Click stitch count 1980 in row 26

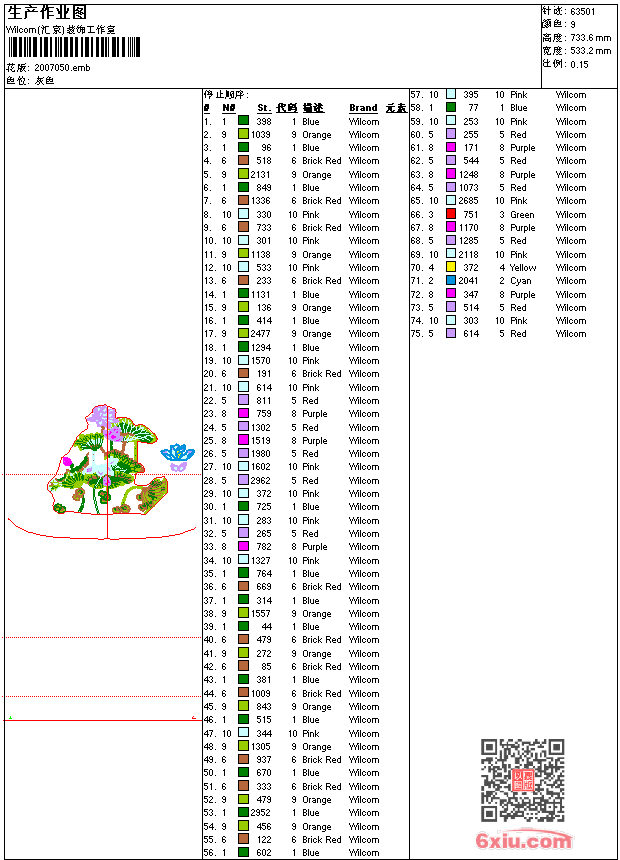pos(261,454)
